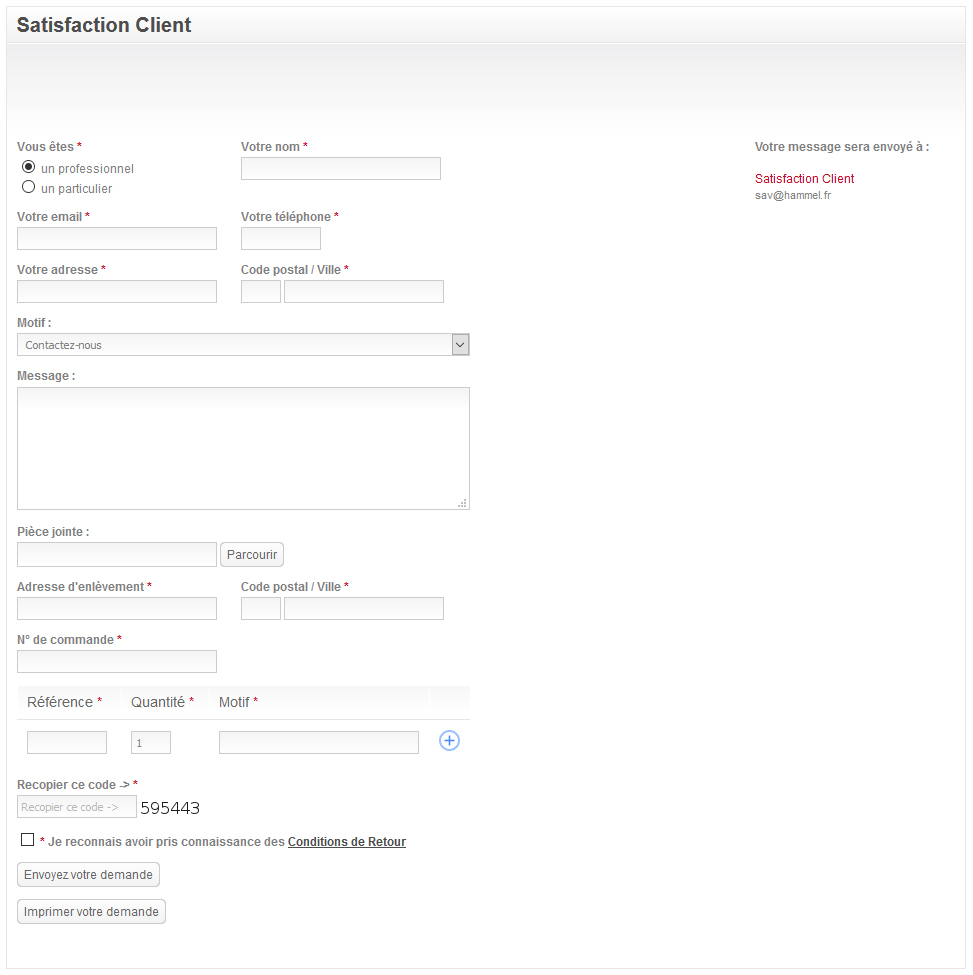The image size is (973, 975).
Task: Add a row with the plus icon
Action: pyautogui.click(x=449, y=741)
